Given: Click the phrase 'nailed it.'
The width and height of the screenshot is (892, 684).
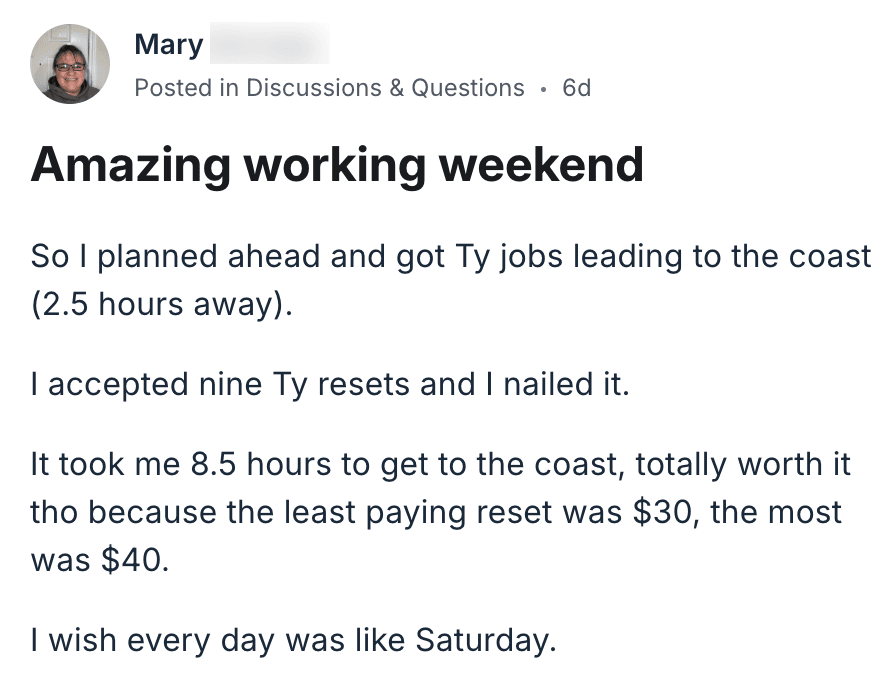Looking at the screenshot, I should point(567,384).
